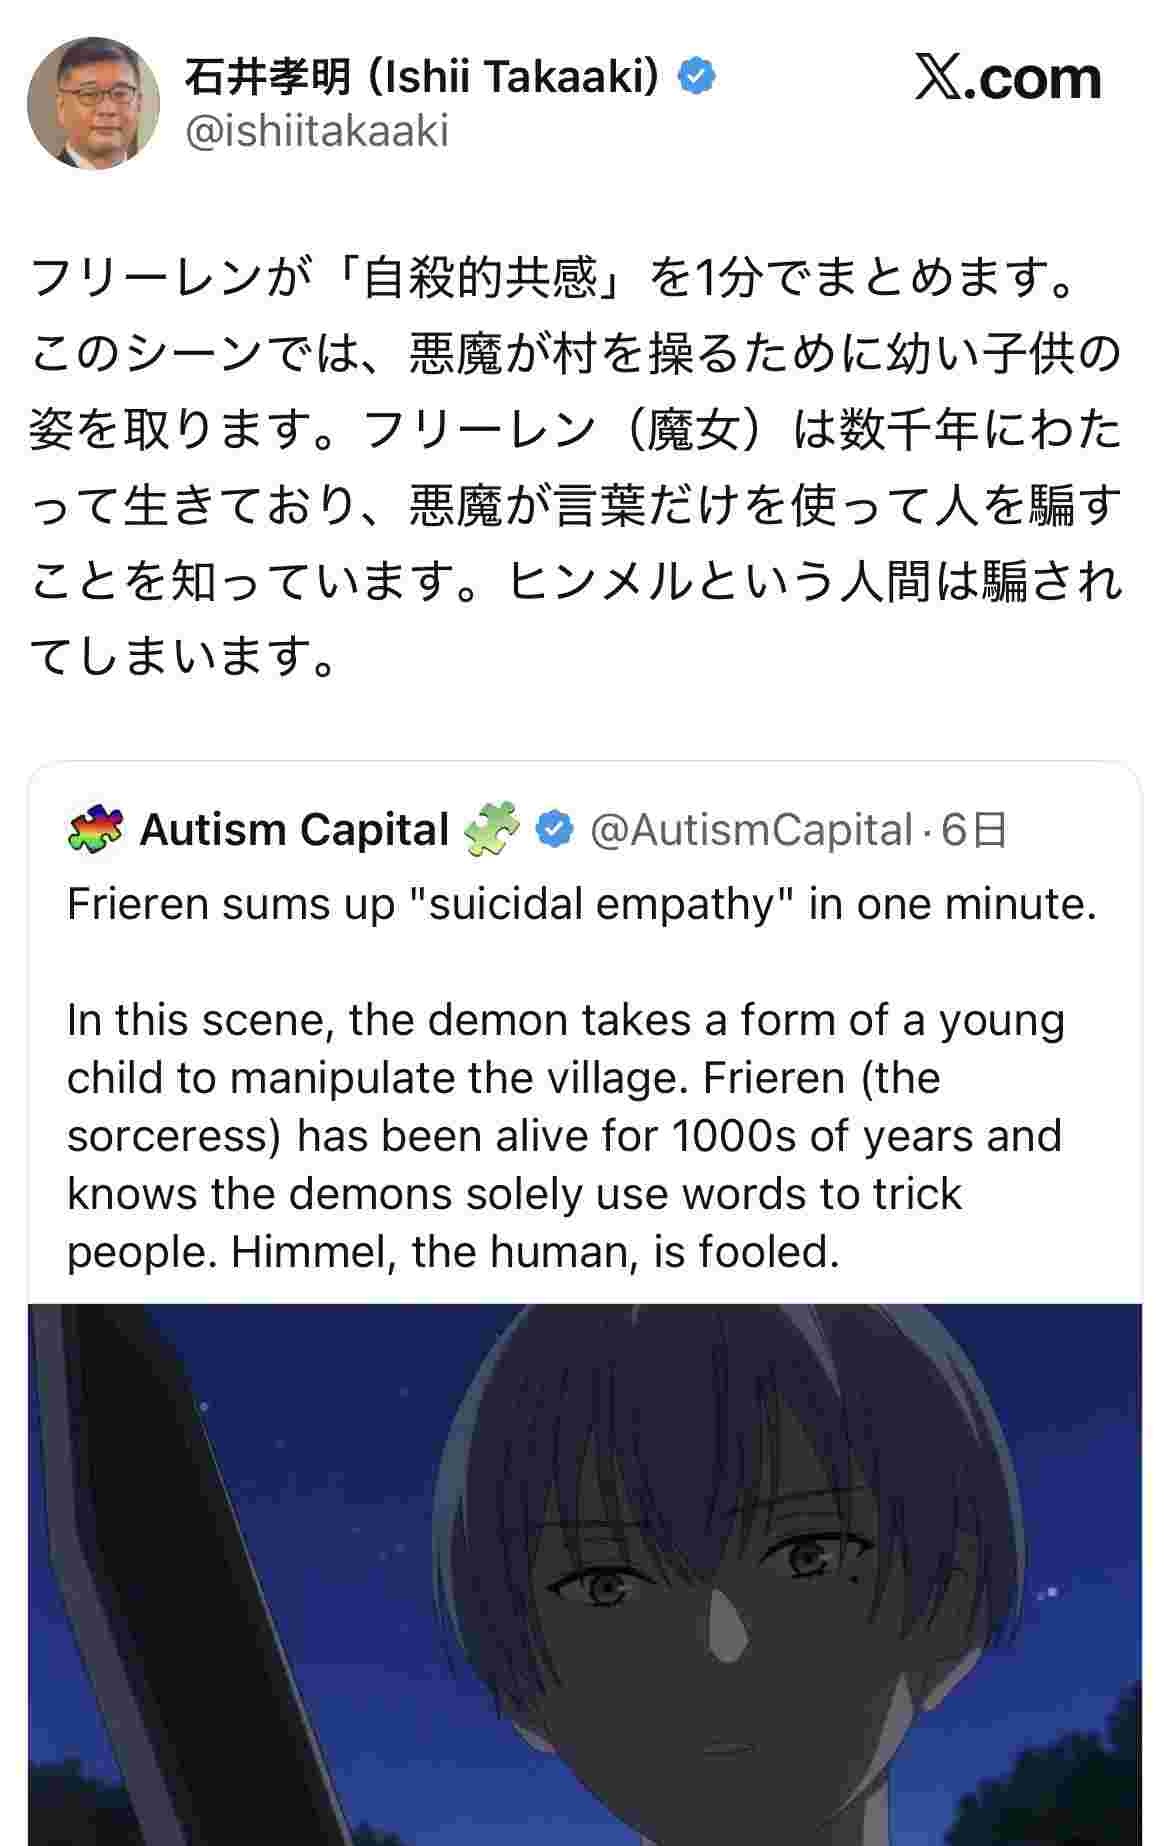1170x1846 pixels.
Task: Click the line "Frieren sums up" in quote
Action: click(582, 904)
